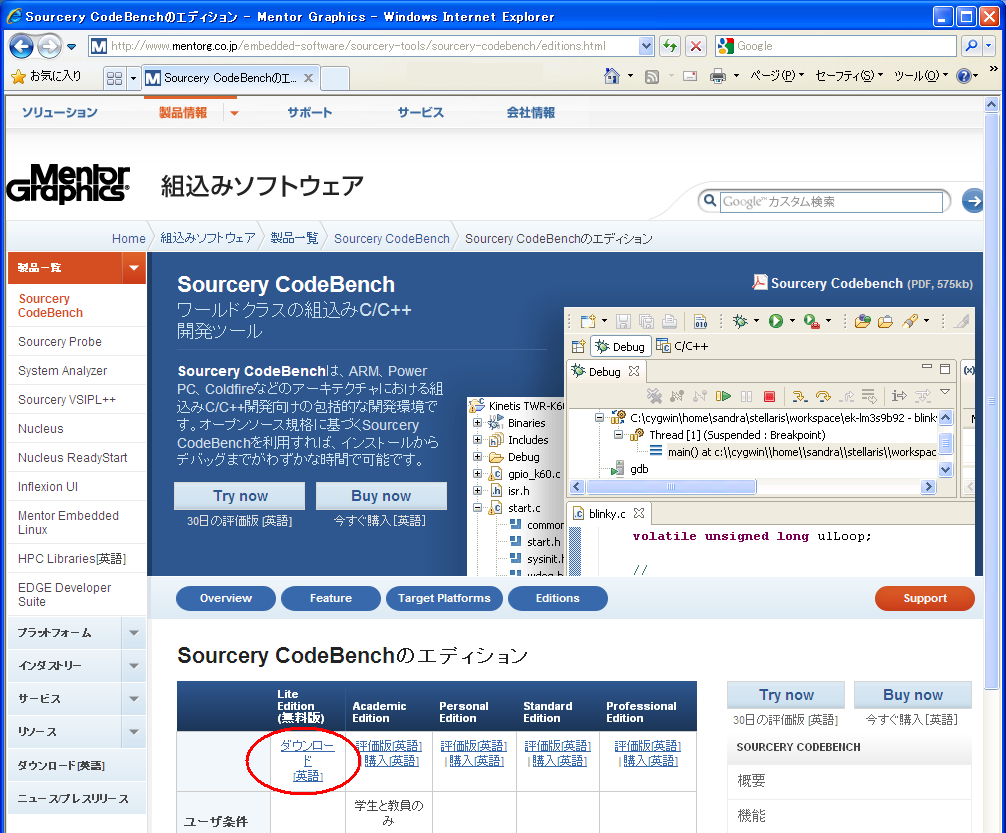This screenshot has width=1006, height=833.
Task: Open ニュース/プレスリリース in the sidebar
Action: [72, 798]
